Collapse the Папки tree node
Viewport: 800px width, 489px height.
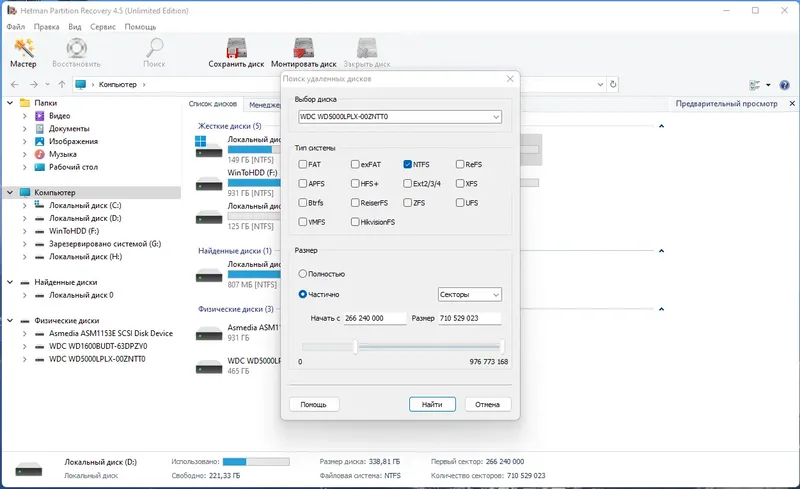coord(10,103)
